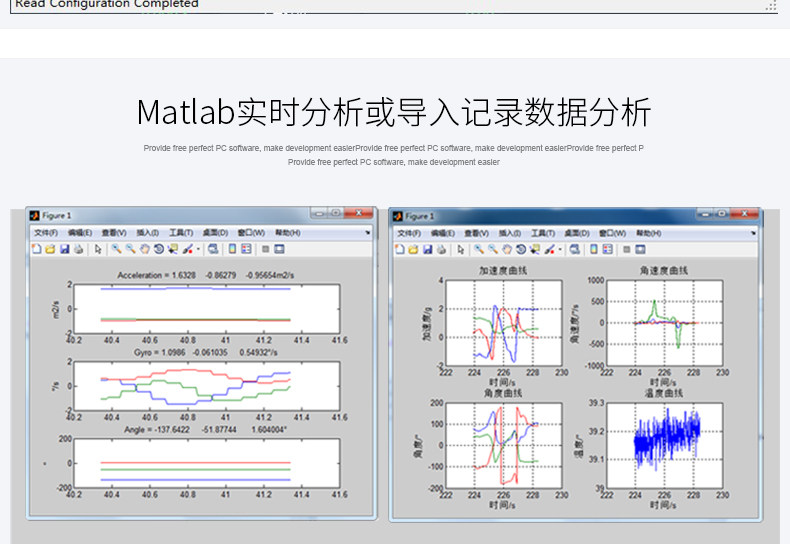Print figure icon in the Acceleration figure window

coord(79,249)
